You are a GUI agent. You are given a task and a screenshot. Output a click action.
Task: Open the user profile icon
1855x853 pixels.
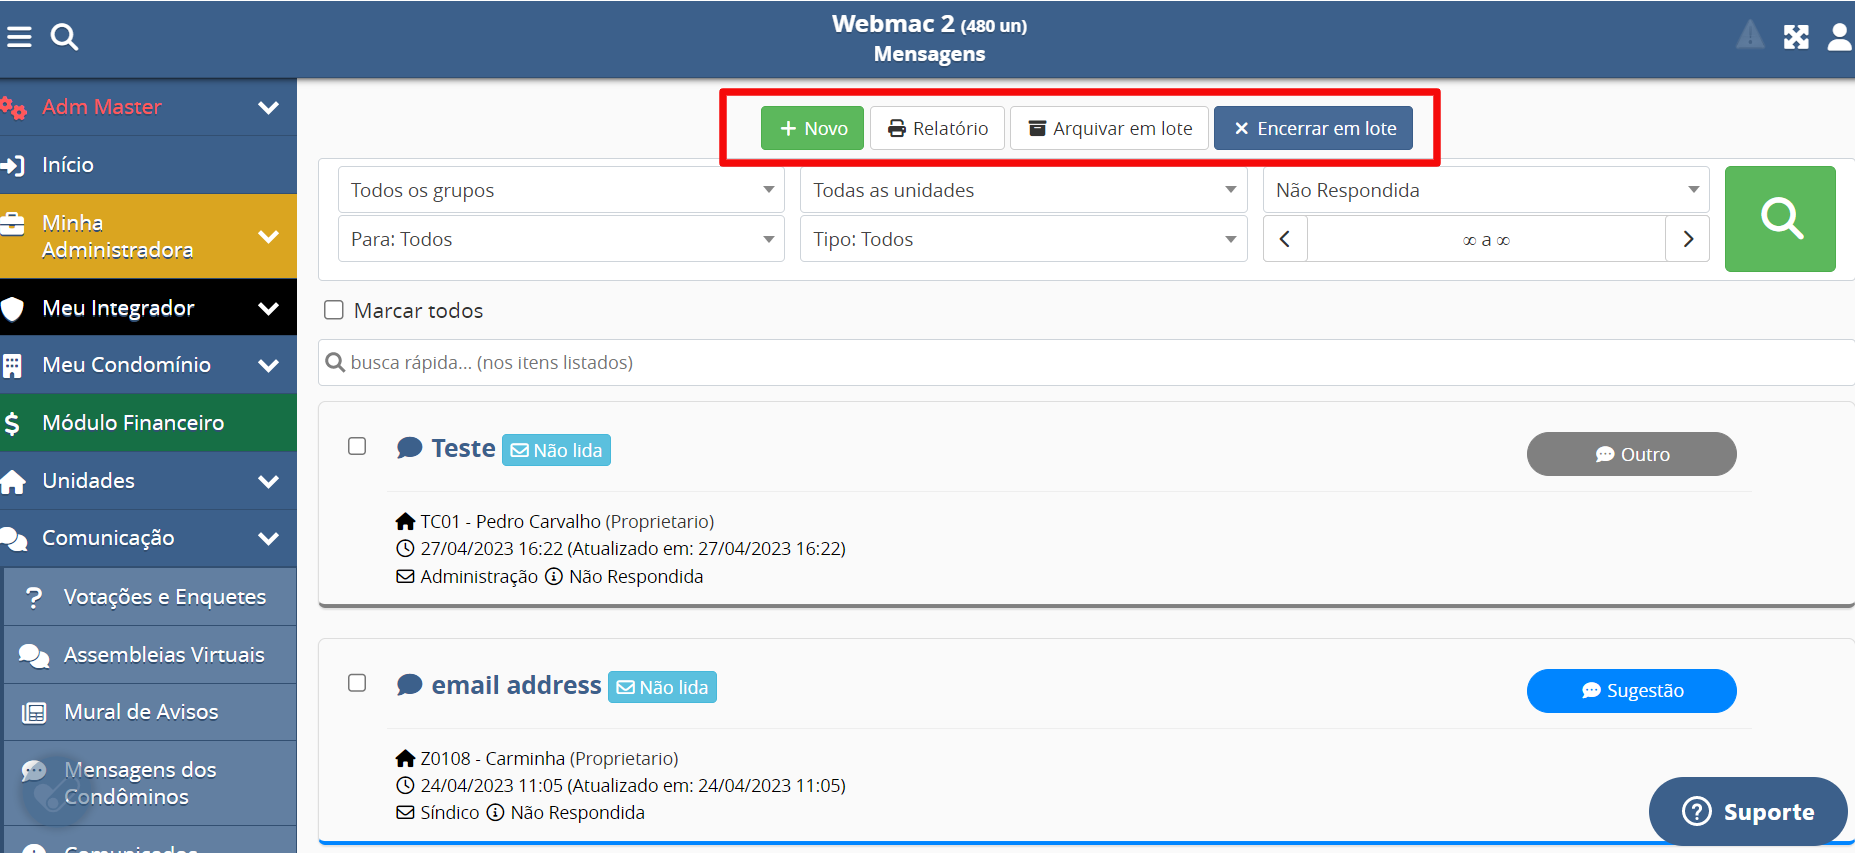(1839, 37)
